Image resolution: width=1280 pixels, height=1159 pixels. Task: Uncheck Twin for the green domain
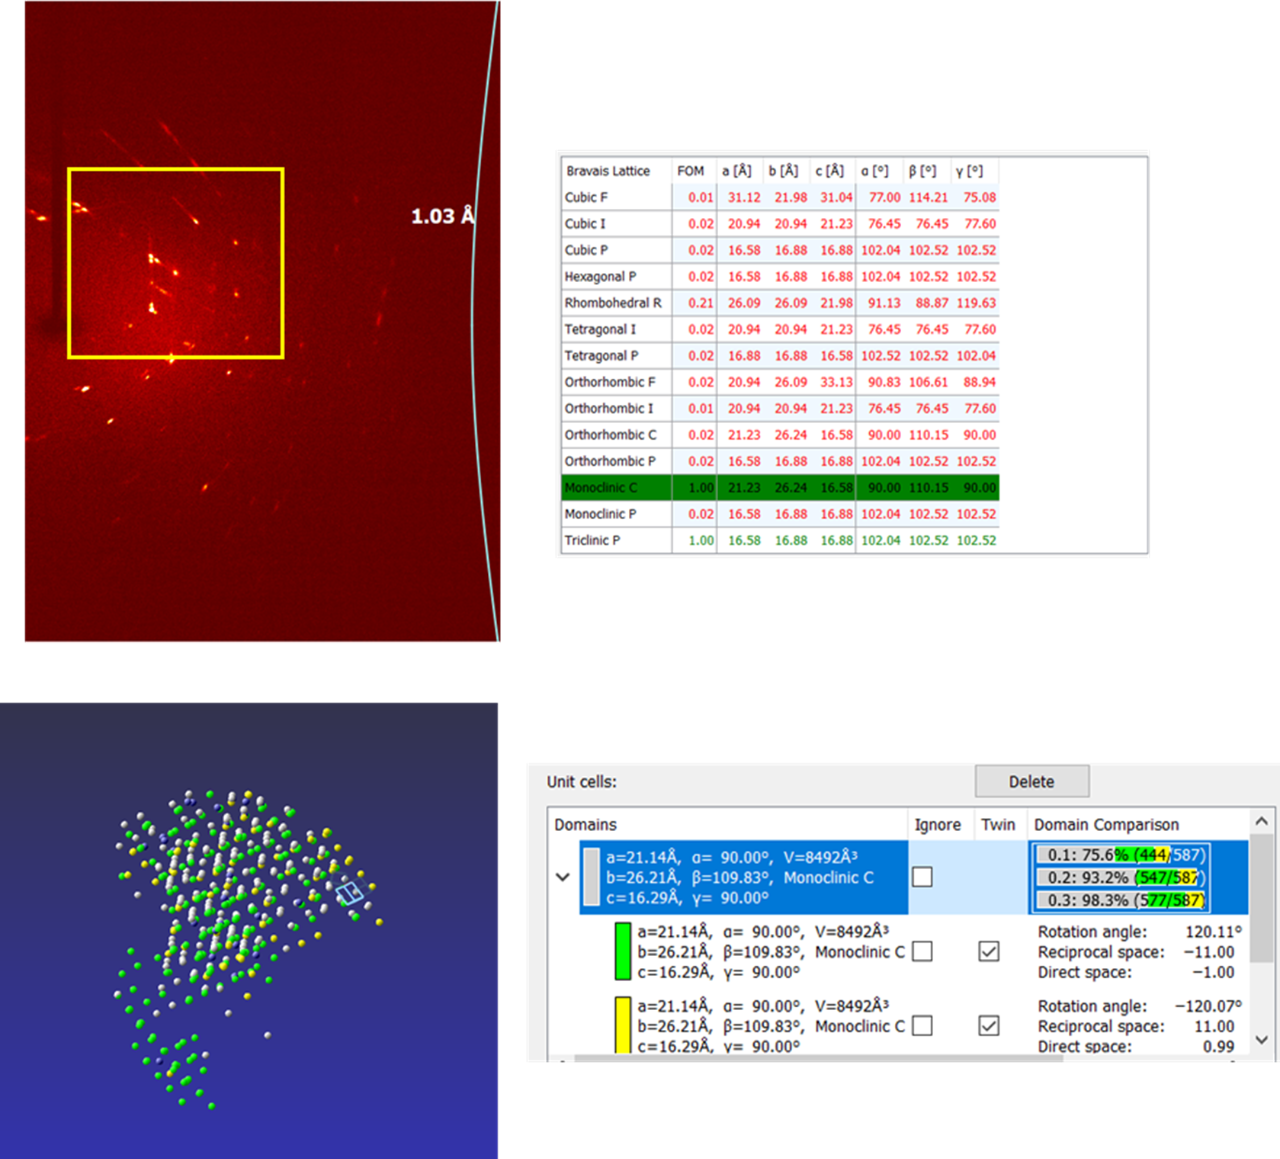tap(989, 951)
